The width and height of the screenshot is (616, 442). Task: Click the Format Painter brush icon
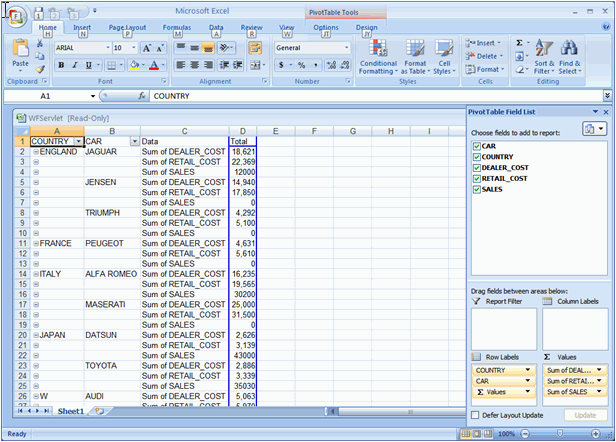coord(40,70)
